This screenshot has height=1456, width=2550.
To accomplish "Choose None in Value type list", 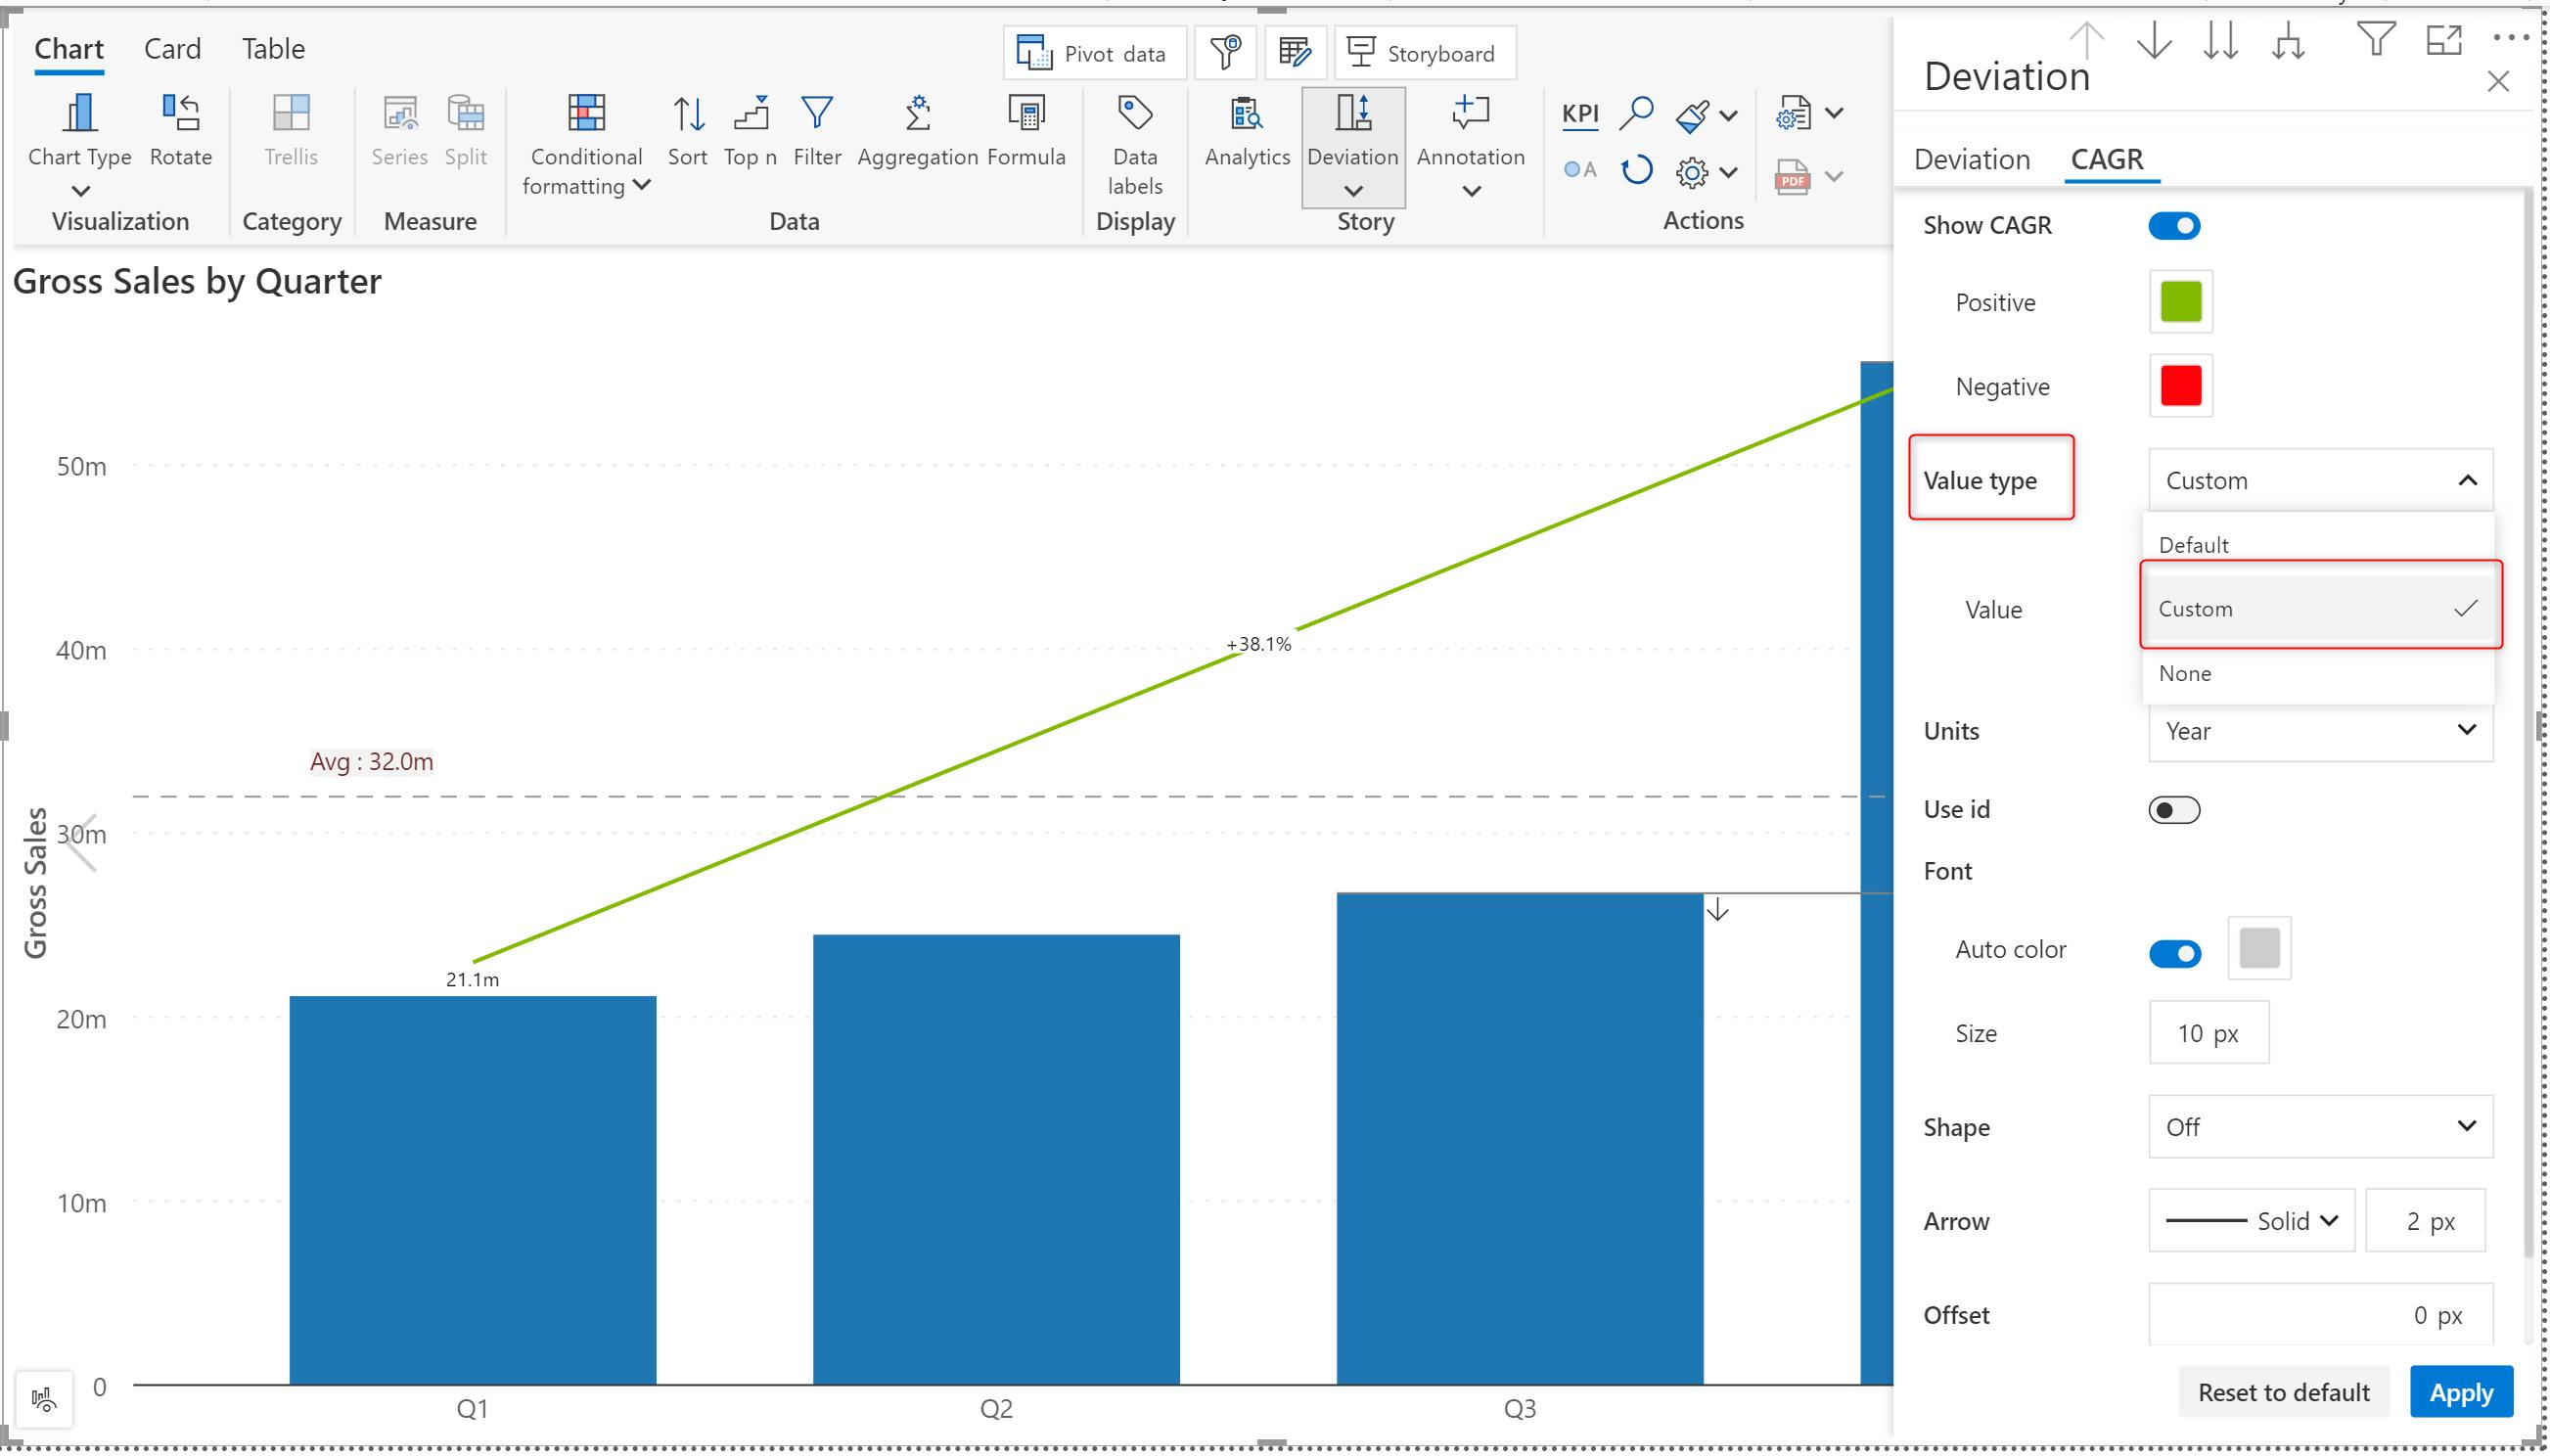I will pos(2185,674).
